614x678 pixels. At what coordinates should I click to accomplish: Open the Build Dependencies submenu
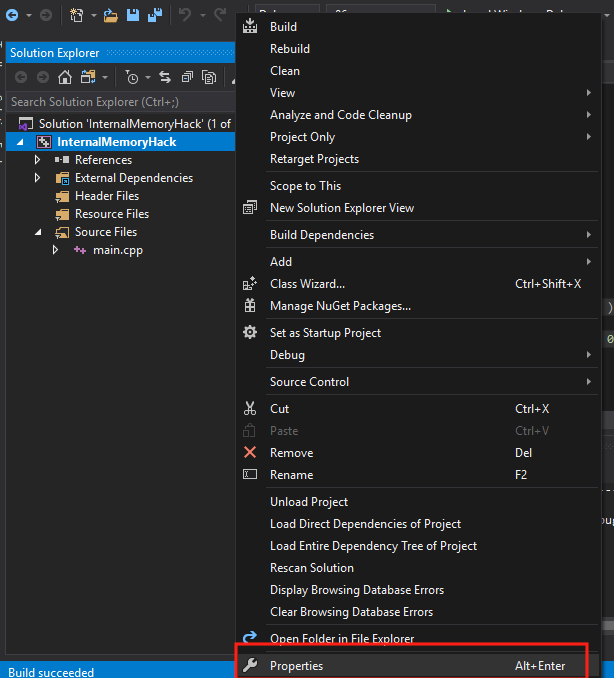coord(322,235)
